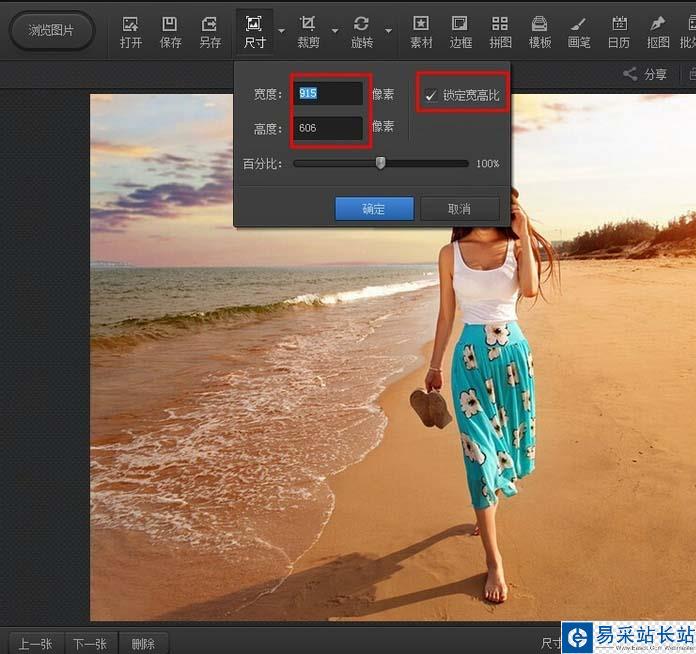
Task: Click the 保存 (Save) icon
Action: coord(170,31)
